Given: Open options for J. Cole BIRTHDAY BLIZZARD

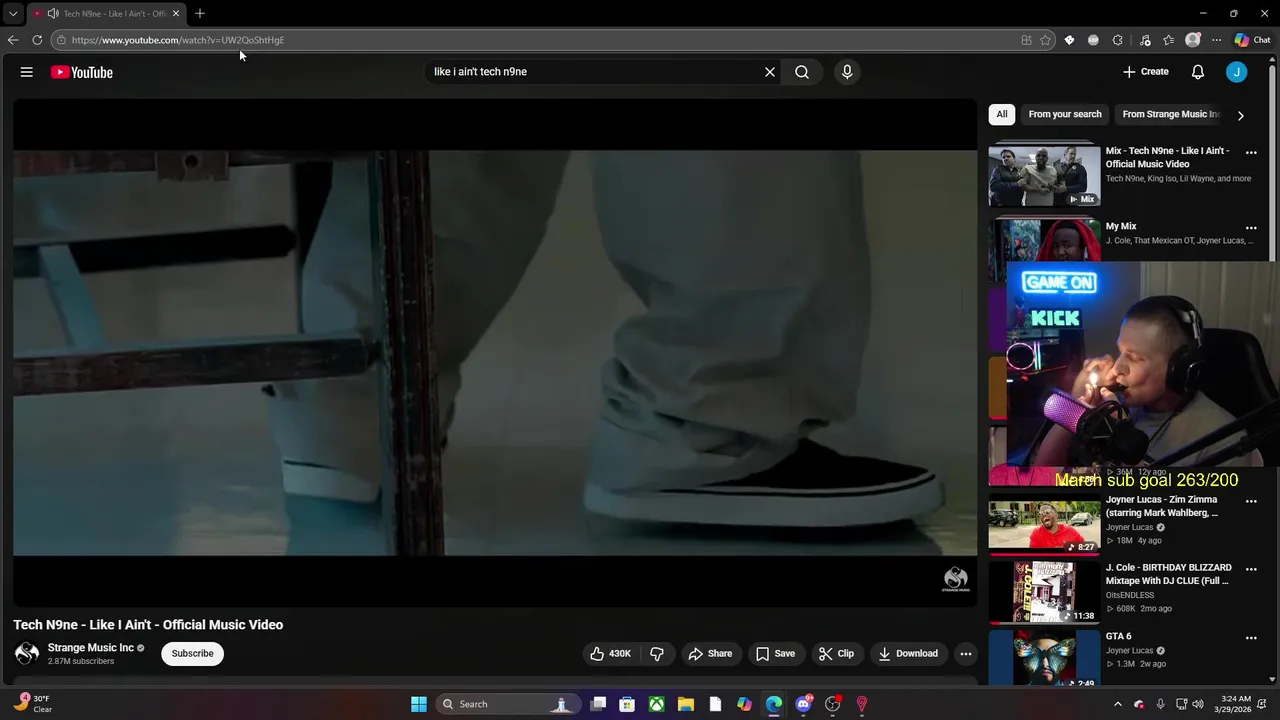Looking at the screenshot, I should point(1251,569).
